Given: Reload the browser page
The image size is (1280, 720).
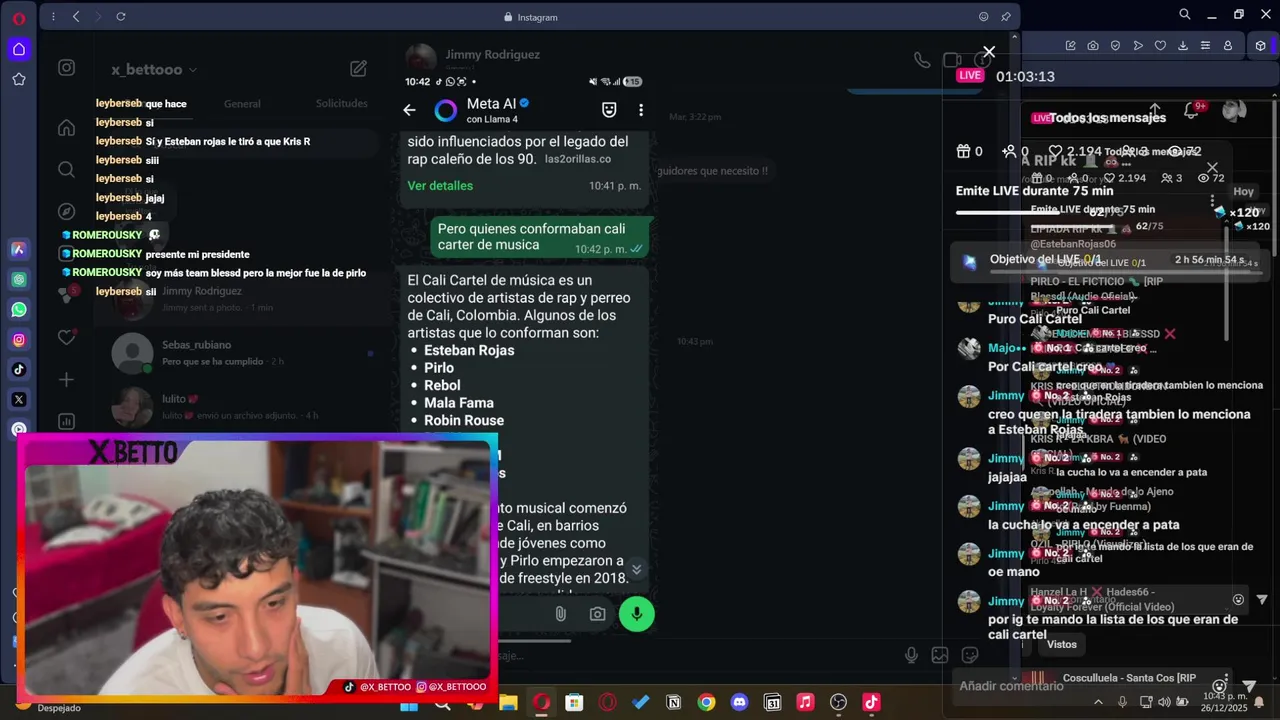Looking at the screenshot, I should point(121,17).
